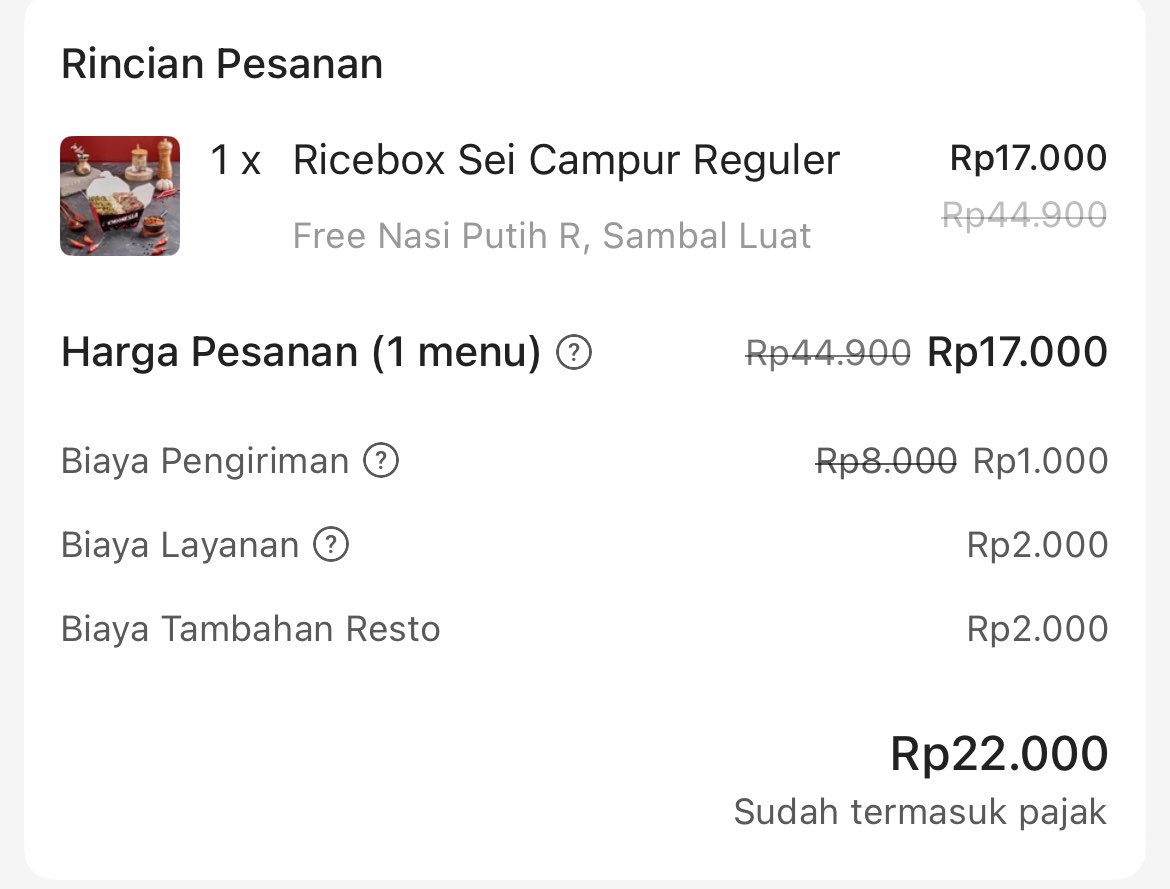Viewport: 1170px width, 889px height.
Task: Tap the Rincian Pesanan heading
Action: coord(222,63)
